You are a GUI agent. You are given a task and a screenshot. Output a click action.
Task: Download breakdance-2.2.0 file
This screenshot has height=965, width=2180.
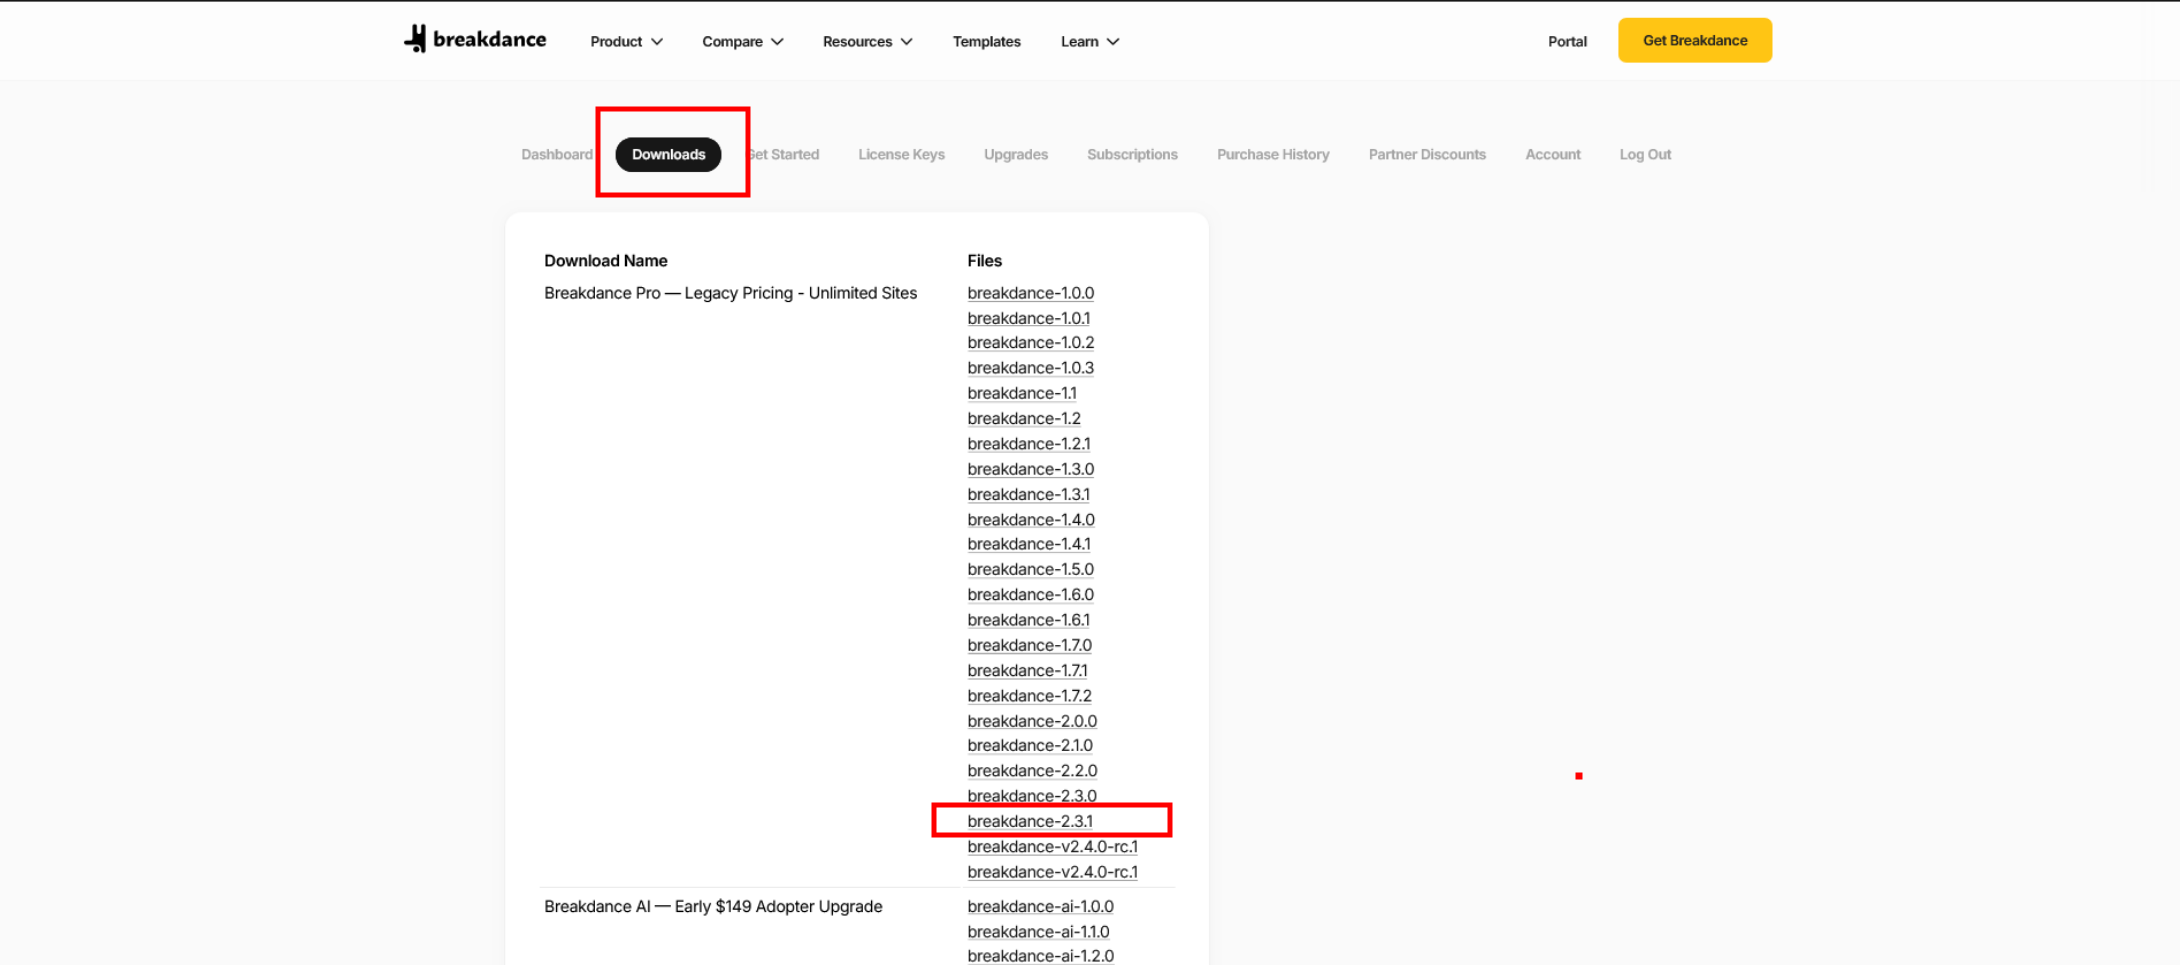click(x=1032, y=771)
